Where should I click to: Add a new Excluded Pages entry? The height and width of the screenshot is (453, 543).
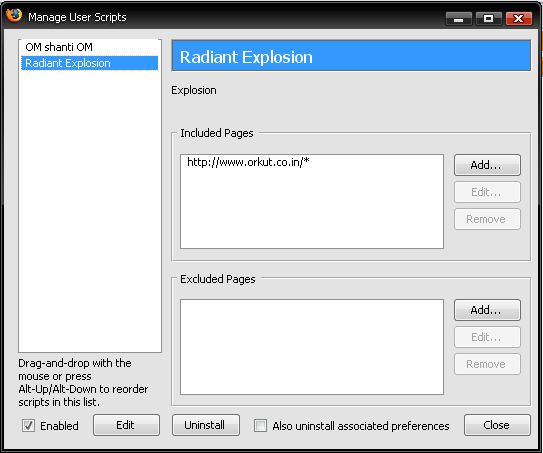(x=487, y=310)
